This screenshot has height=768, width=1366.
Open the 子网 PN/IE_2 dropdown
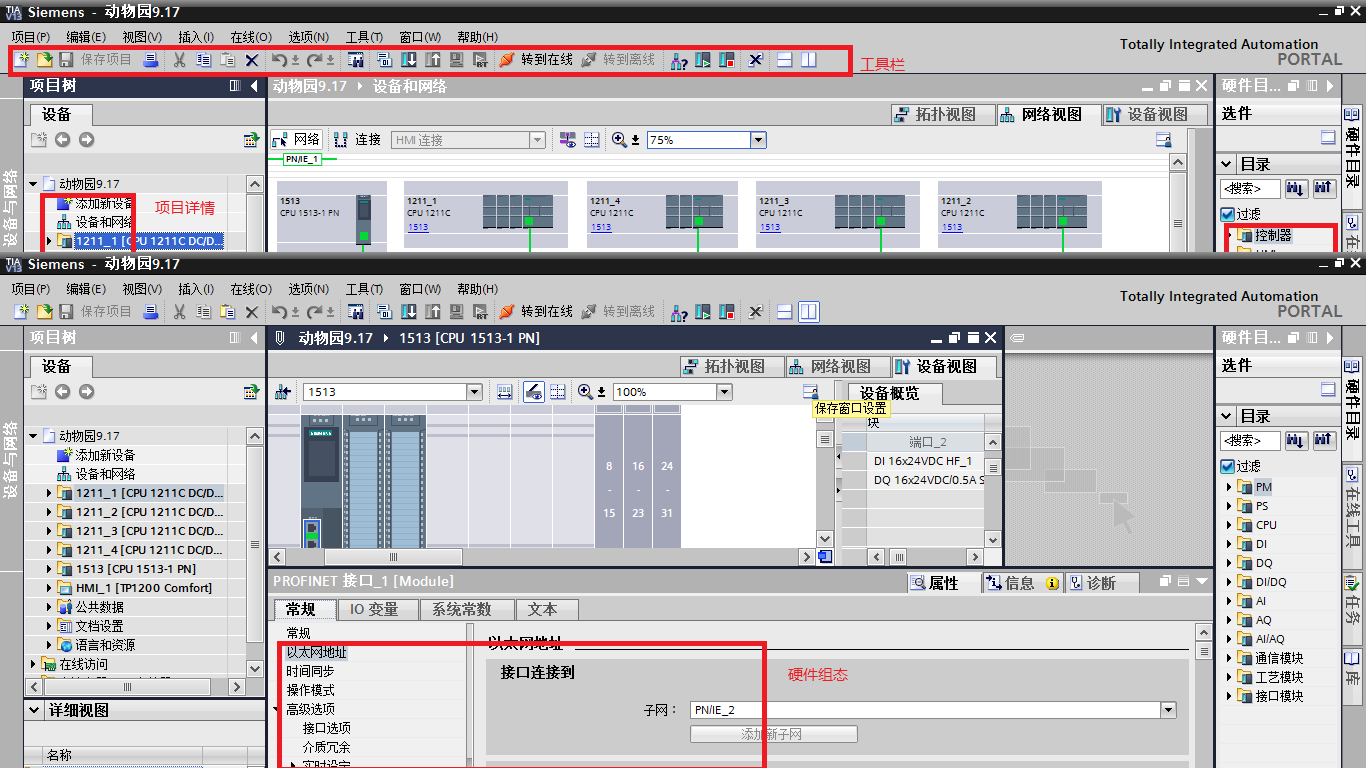(x=1168, y=710)
